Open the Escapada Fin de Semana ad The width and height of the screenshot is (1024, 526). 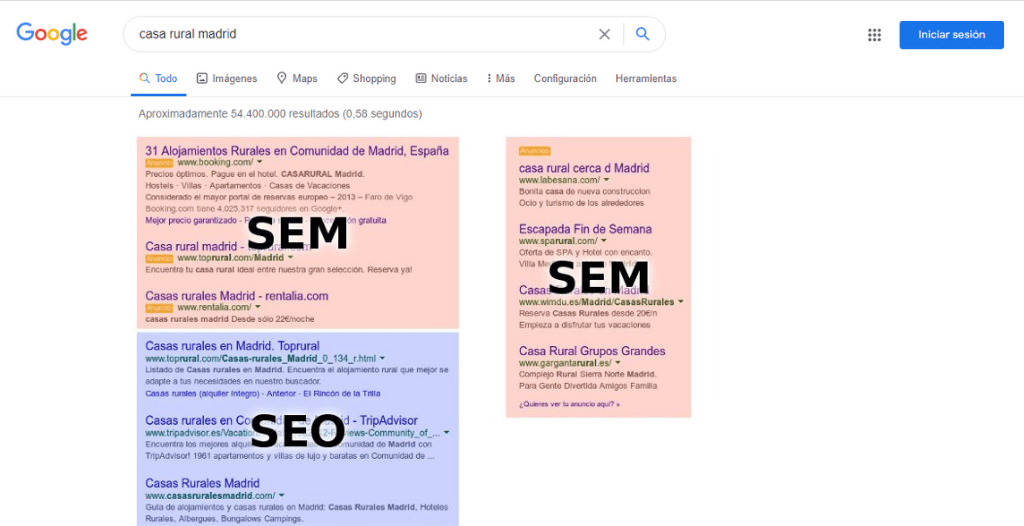(x=585, y=229)
